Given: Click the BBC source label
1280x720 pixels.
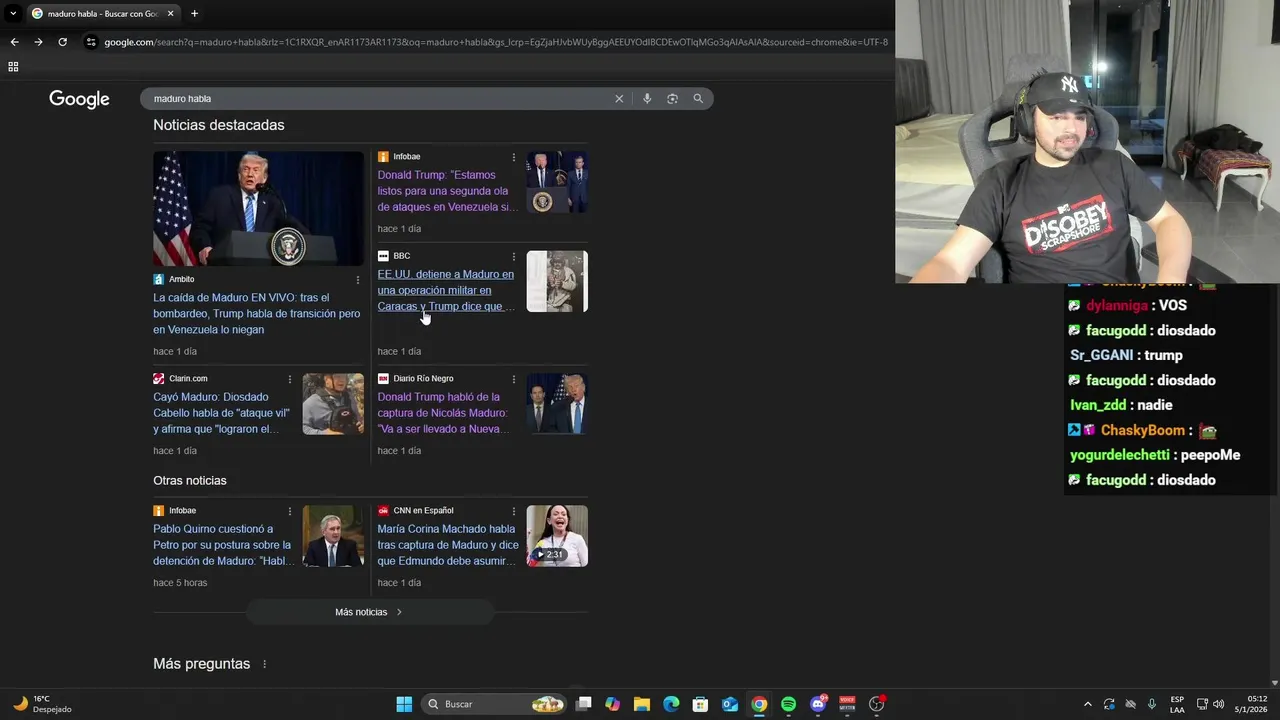Looking at the screenshot, I should pos(402,256).
